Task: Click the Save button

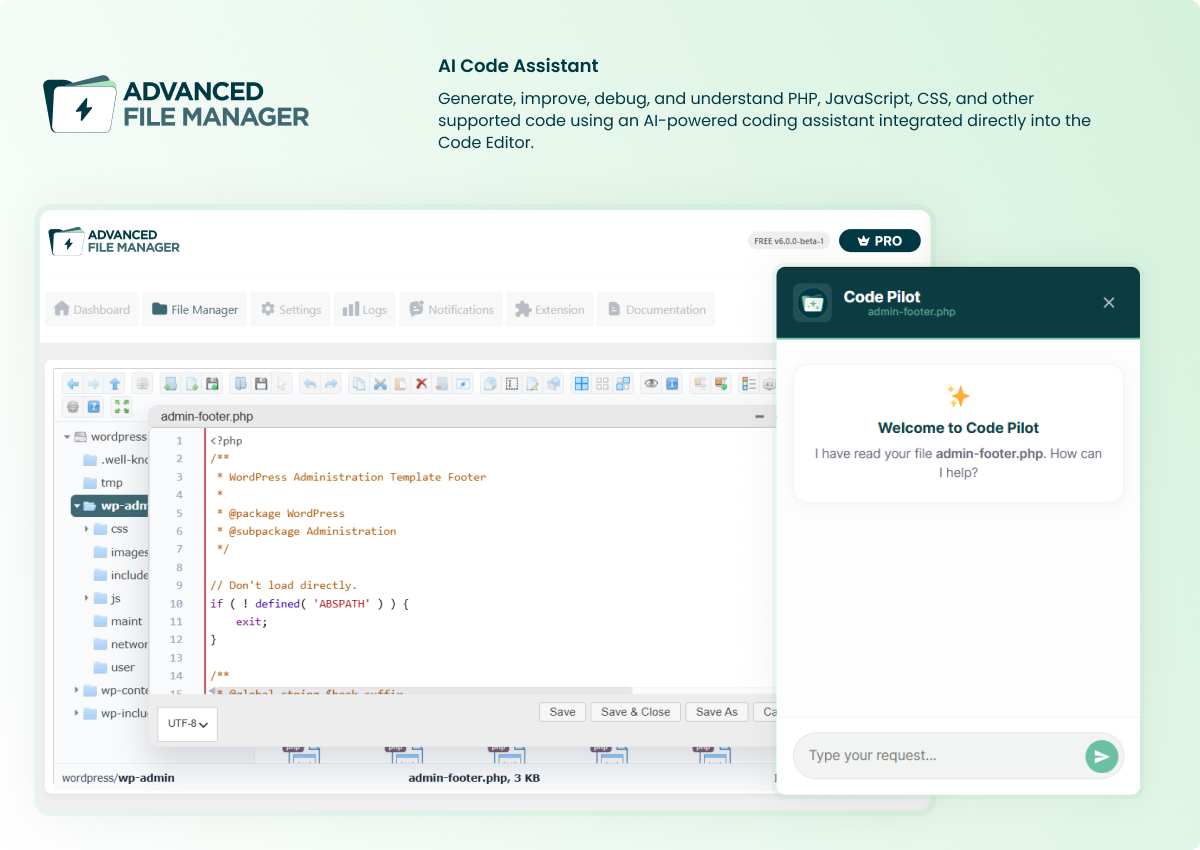Action: click(562, 712)
